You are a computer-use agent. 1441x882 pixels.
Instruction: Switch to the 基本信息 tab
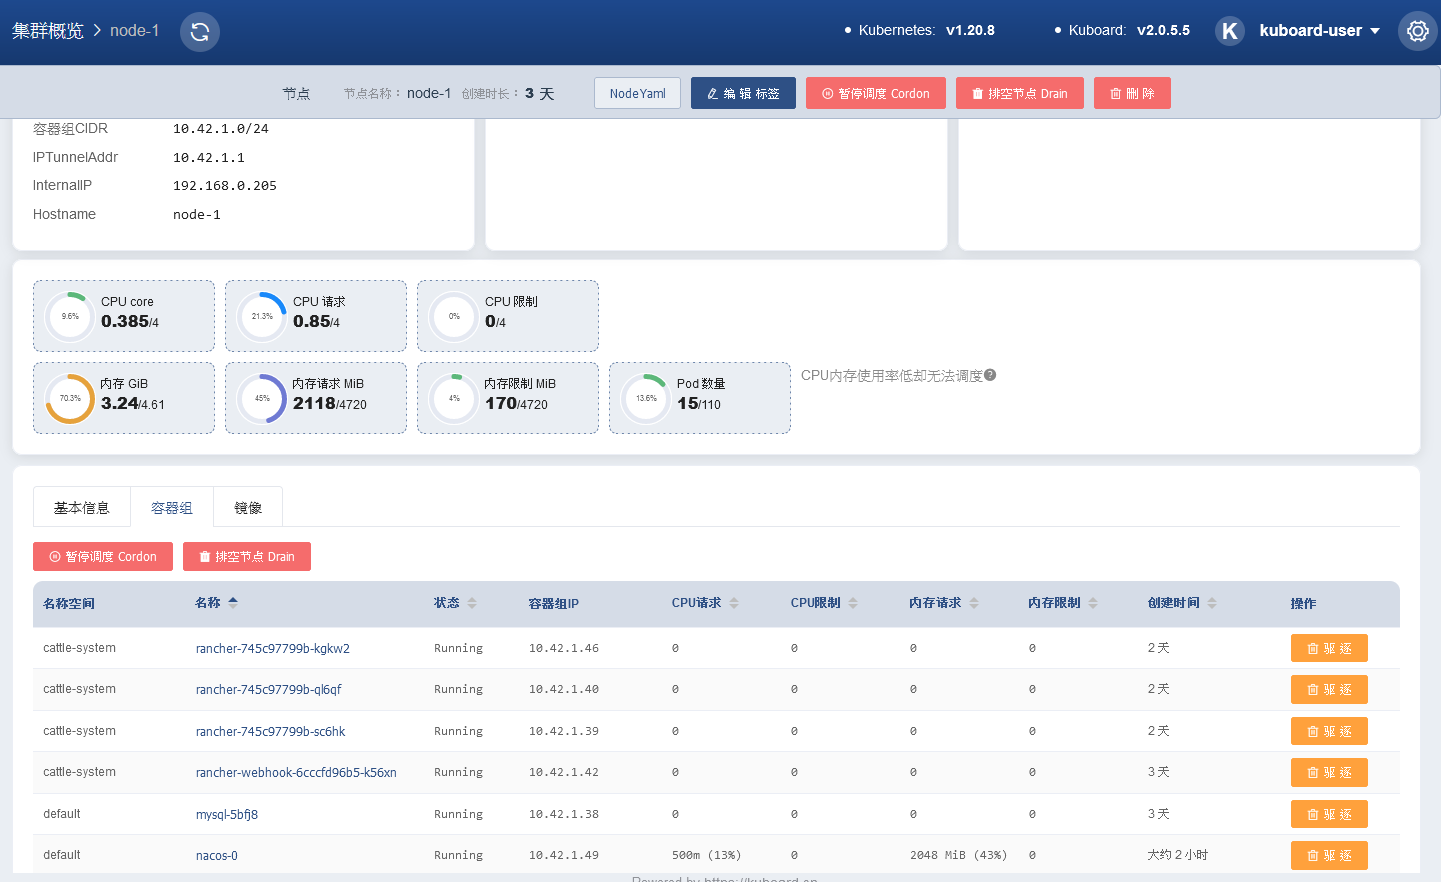click(x=82, y=507)
